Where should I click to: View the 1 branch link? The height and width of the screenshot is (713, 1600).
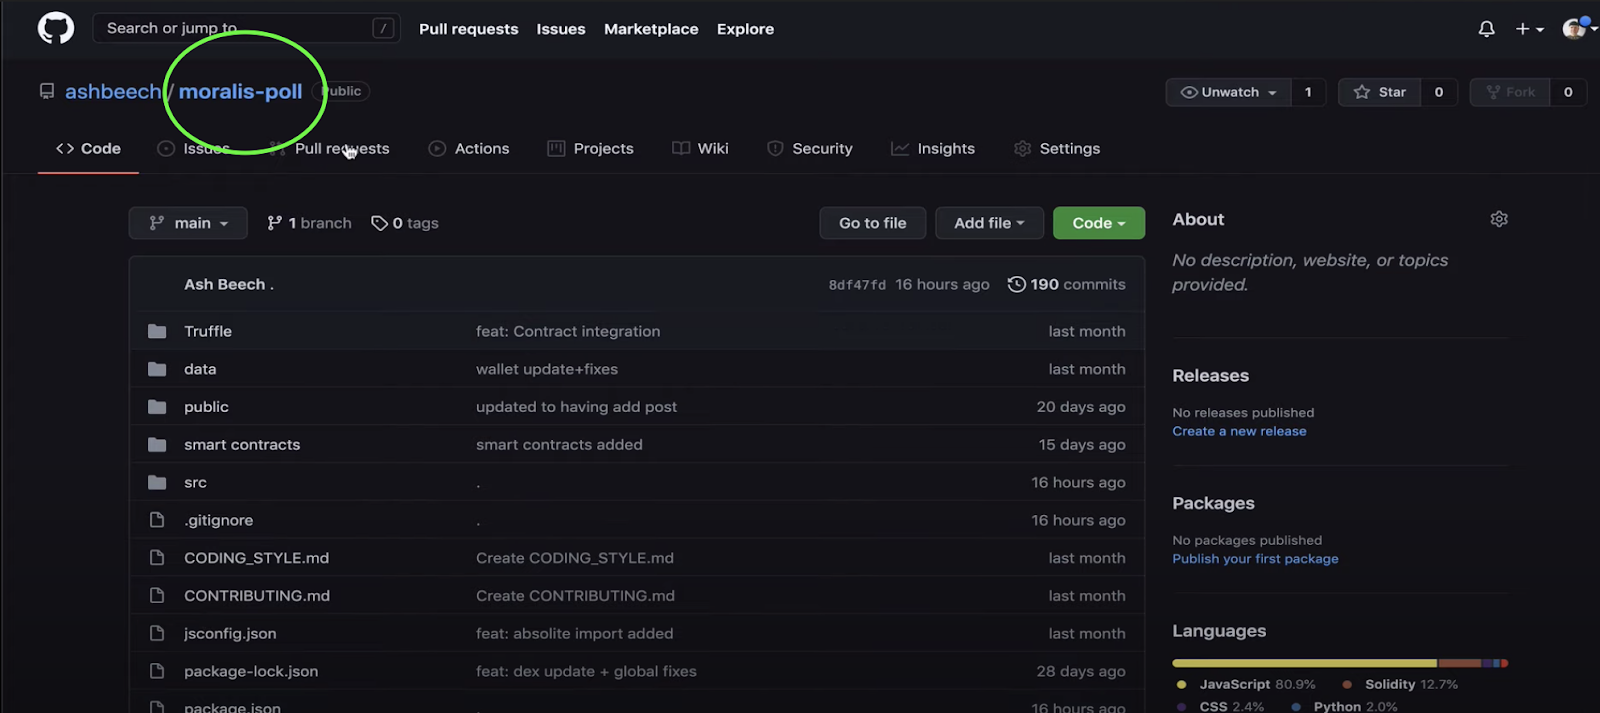click(x=309, y=223)
